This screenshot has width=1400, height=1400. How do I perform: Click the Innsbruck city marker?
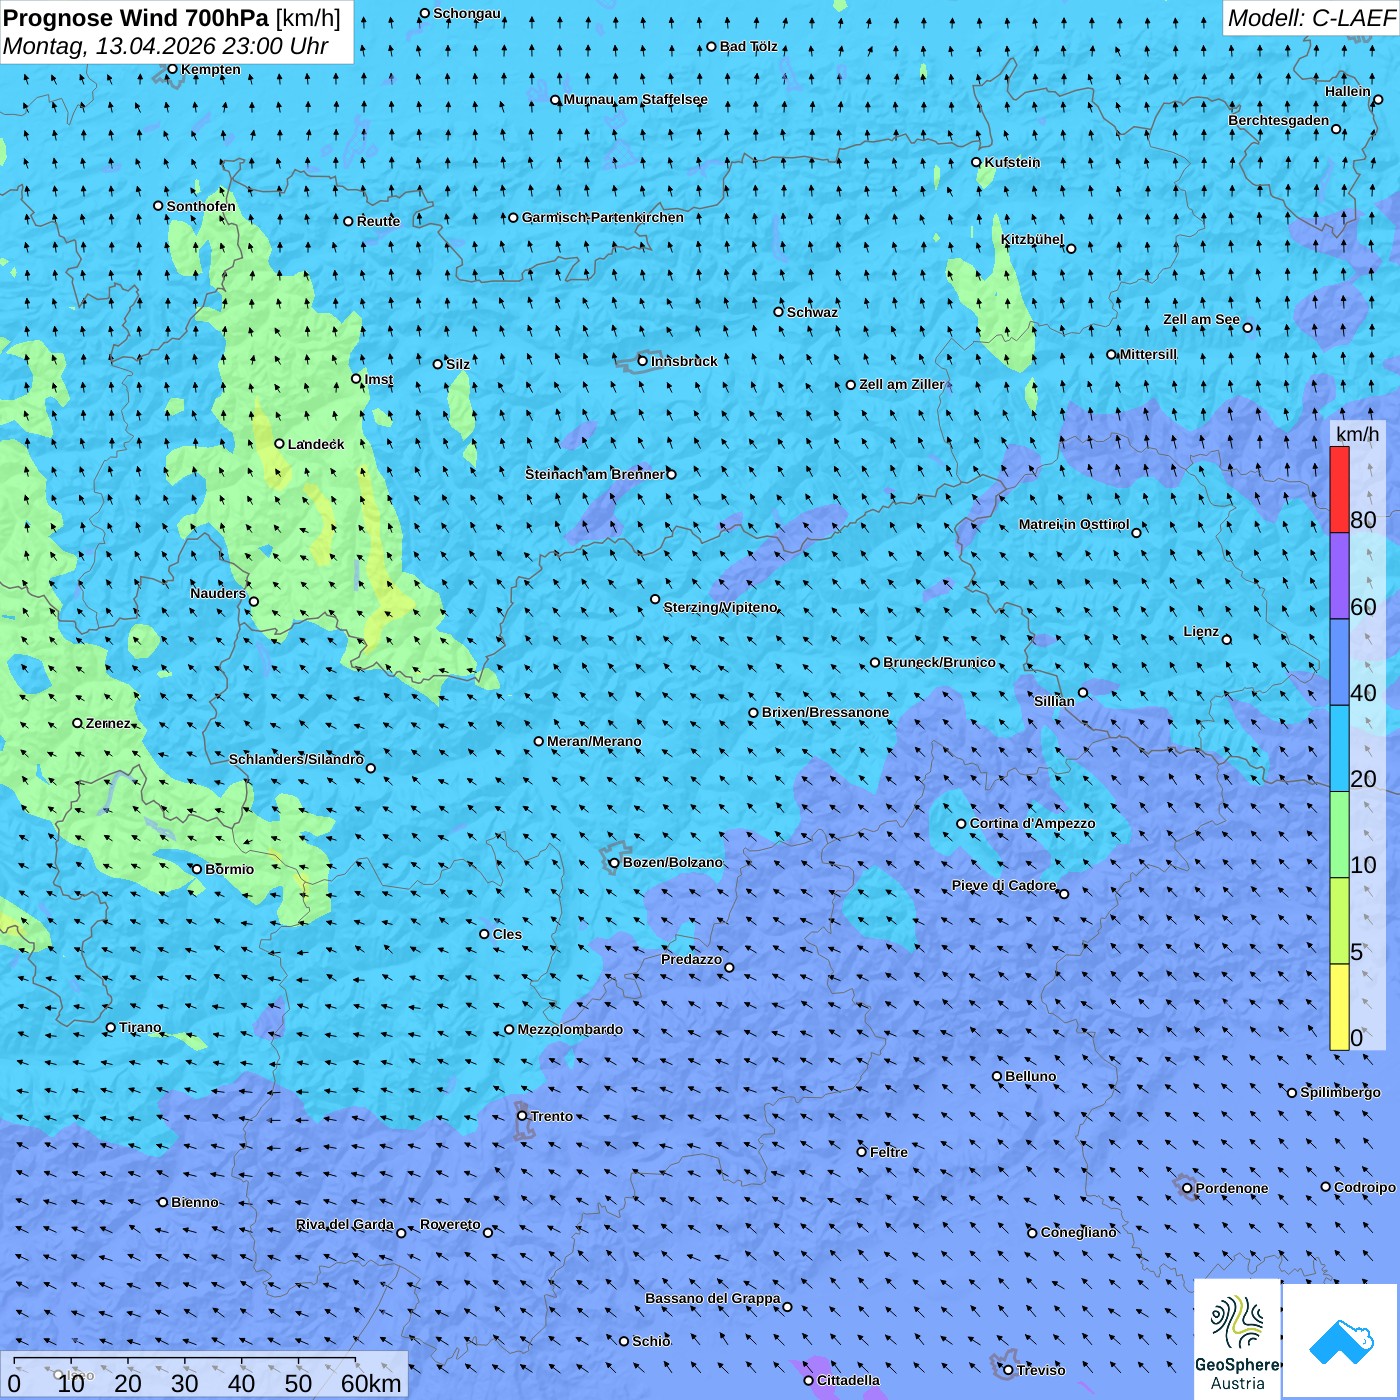(643, 361)
